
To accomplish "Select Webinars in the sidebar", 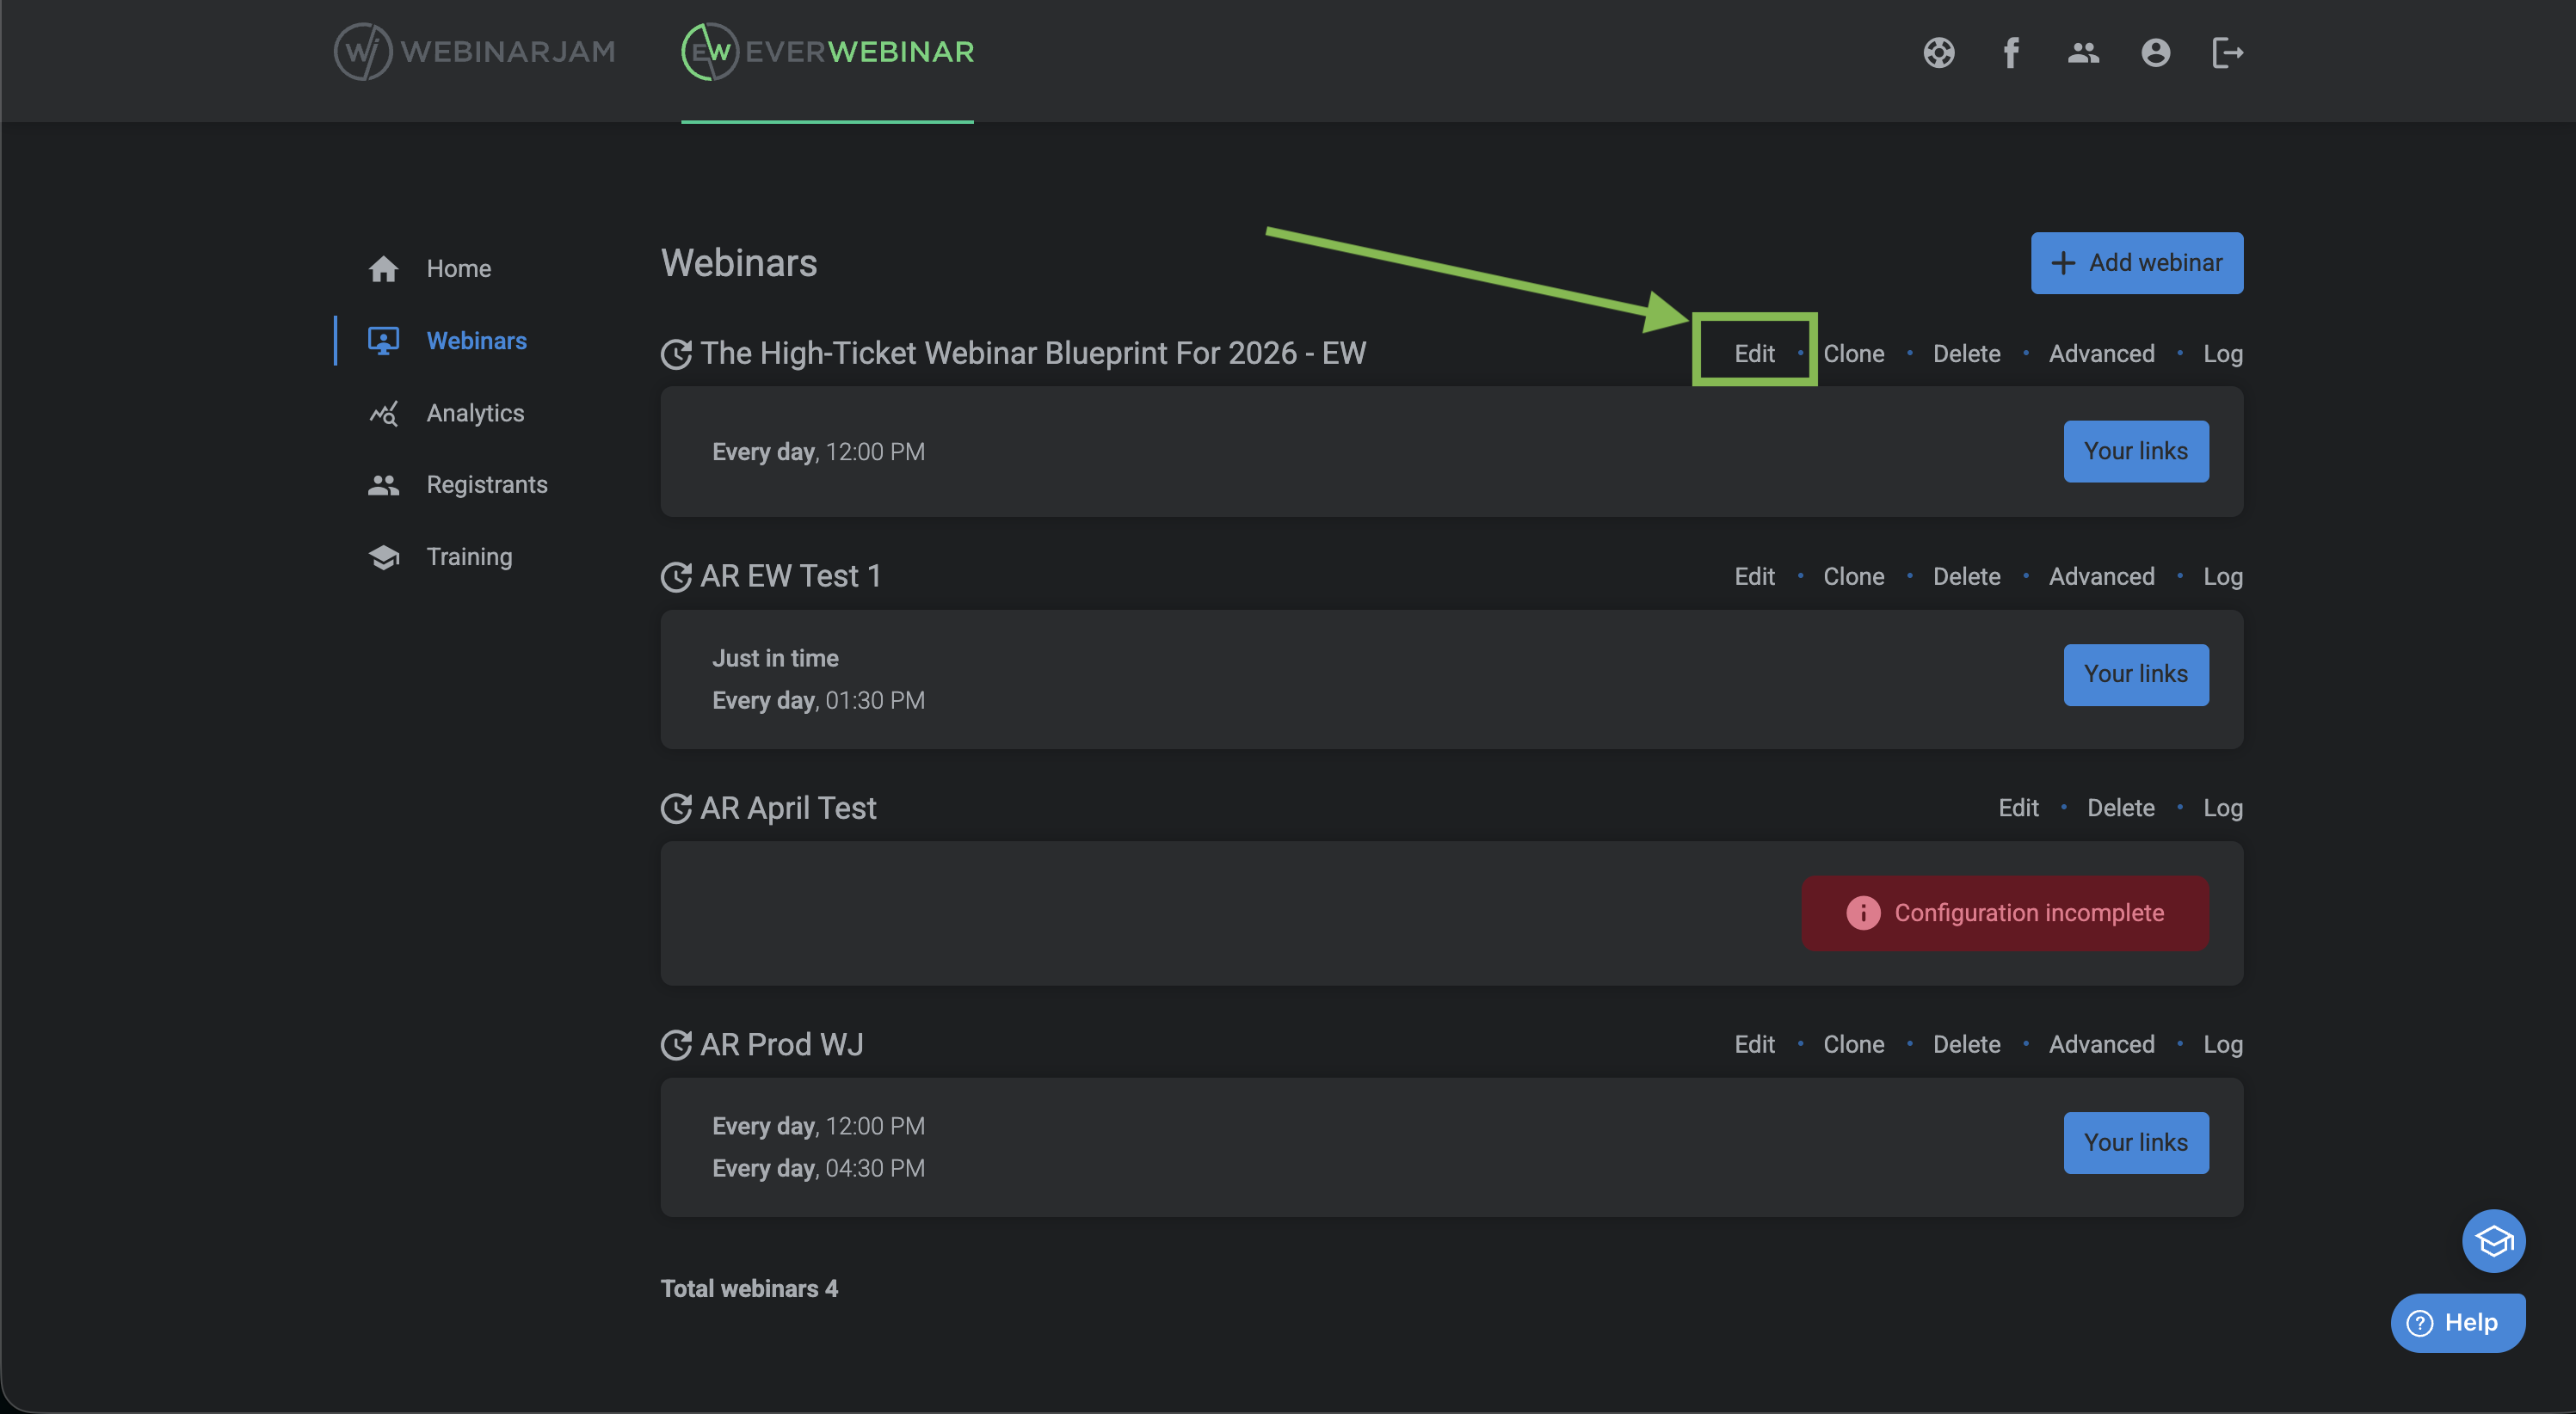I will point(476,341).
